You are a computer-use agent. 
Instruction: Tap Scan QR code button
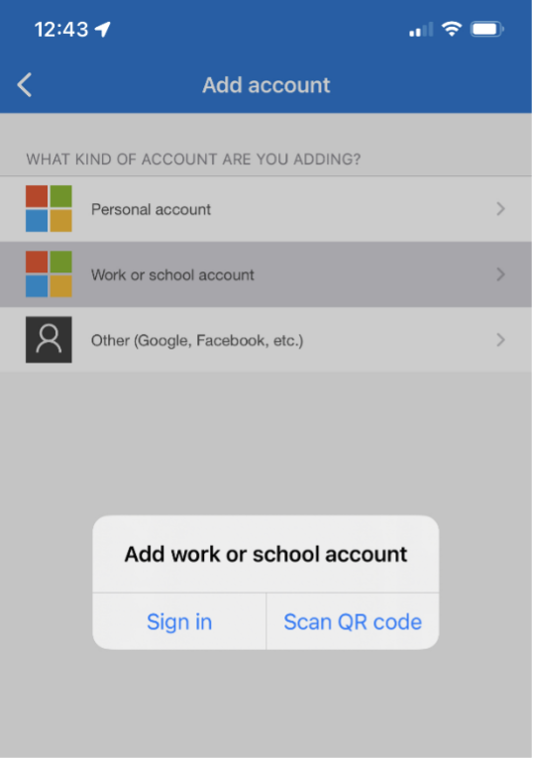coord(353,622)
